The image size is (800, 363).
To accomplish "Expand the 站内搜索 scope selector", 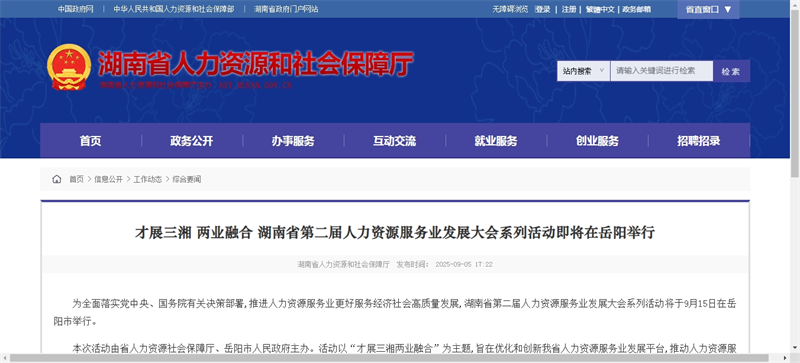I will pyautogui.click(x=583, y=71).
